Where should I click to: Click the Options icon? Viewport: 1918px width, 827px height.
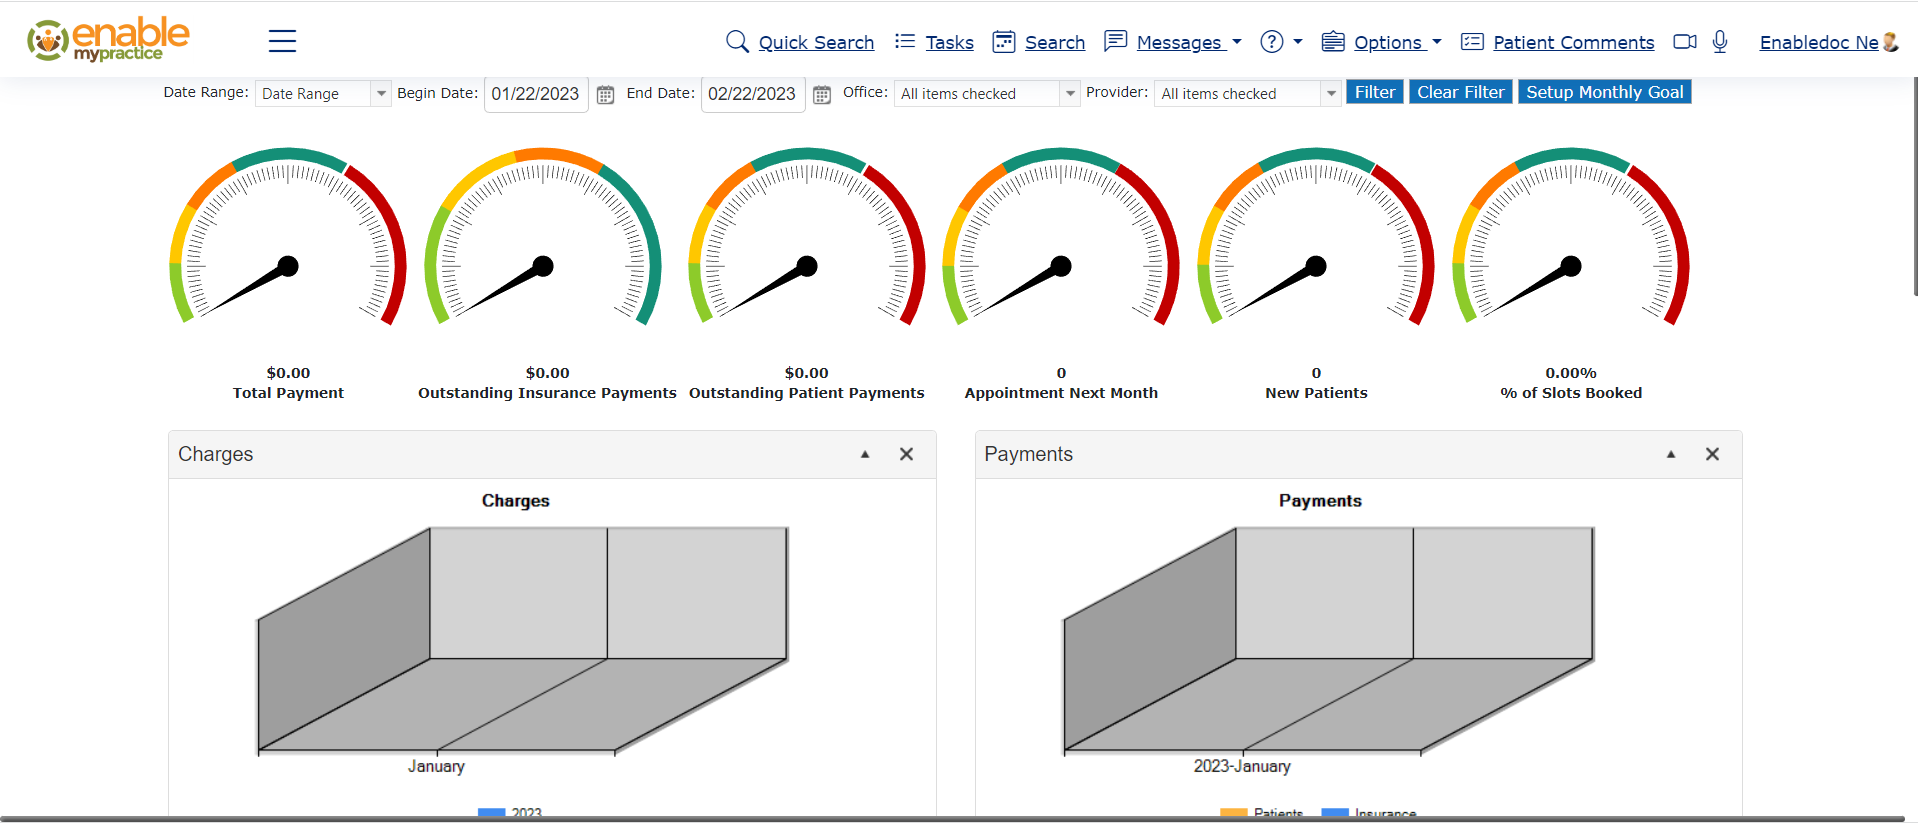tap(1333, 41)
